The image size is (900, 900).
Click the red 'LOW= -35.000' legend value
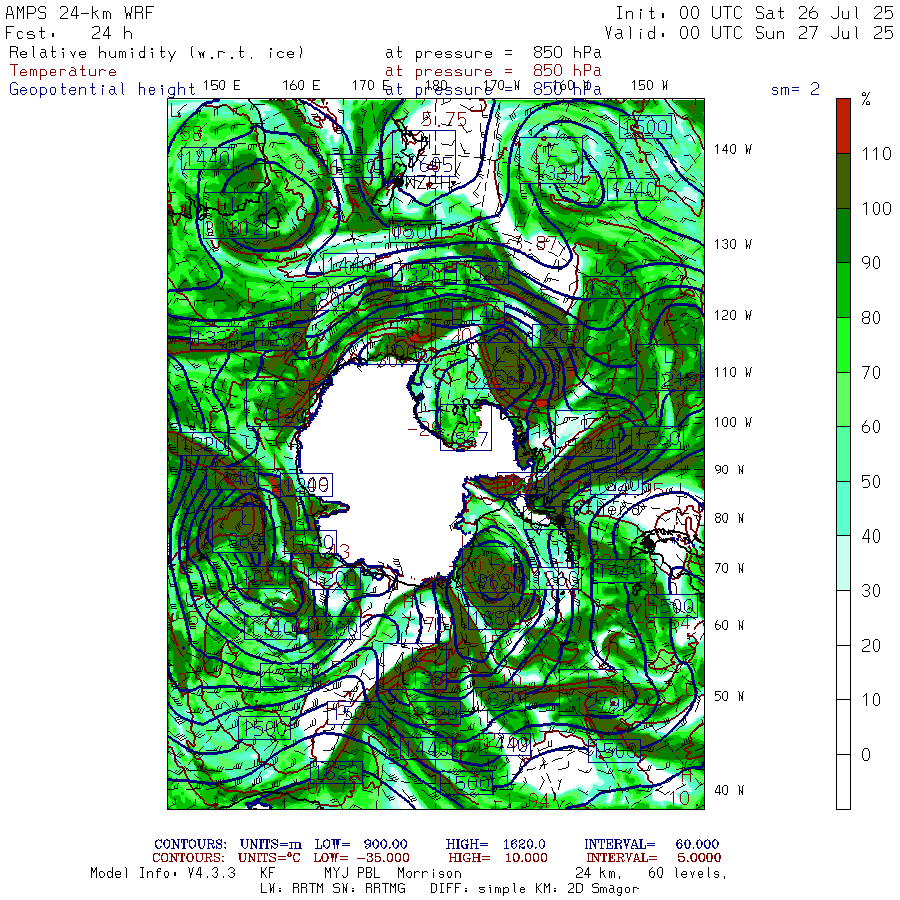[362, 858]
